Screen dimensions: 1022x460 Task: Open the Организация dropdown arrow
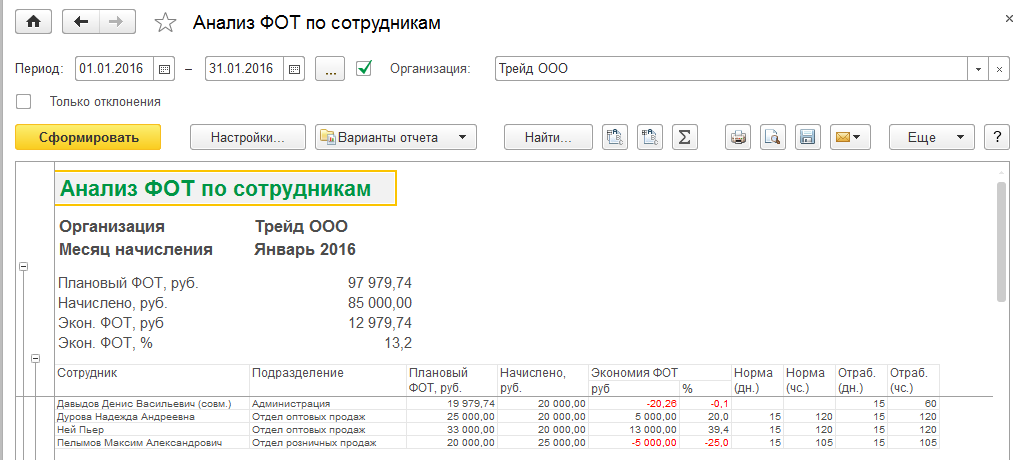tap(978, 68)
